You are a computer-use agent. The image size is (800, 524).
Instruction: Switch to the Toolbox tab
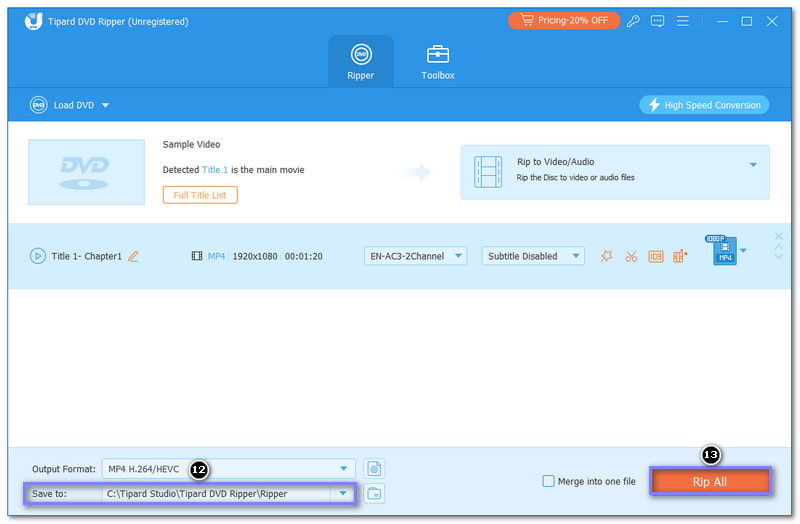coord(438,62)
